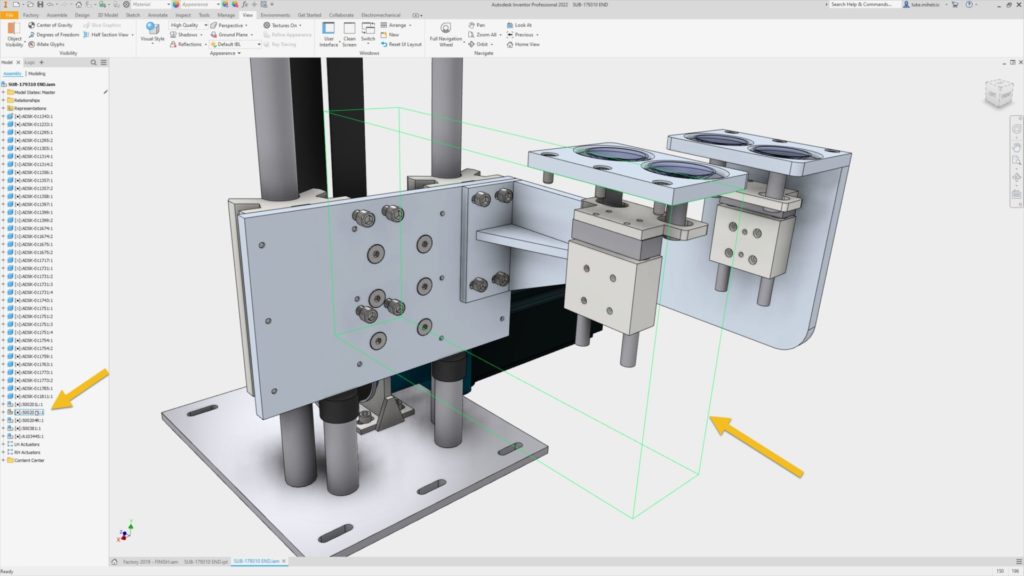Expand the Representations folder
Image resolution: width=1024 pixels, height=576 pixels.
click(x=3, y=108)
